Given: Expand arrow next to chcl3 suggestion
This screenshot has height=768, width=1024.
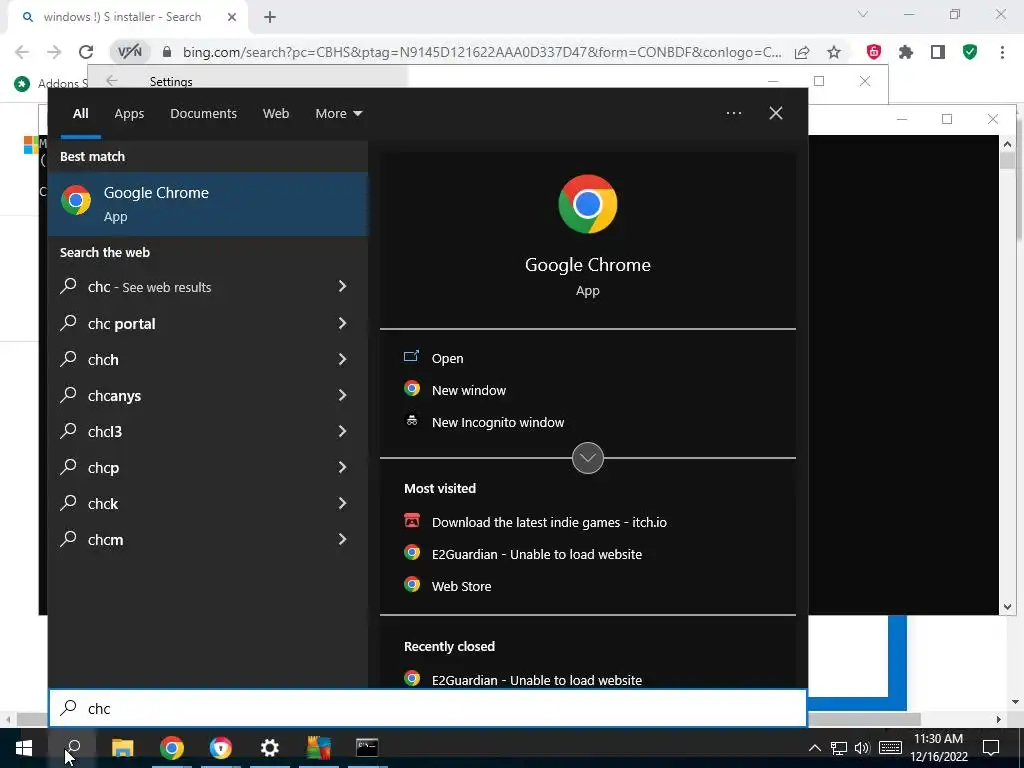Looking at the screenshot, I should [x=342, y=431].
